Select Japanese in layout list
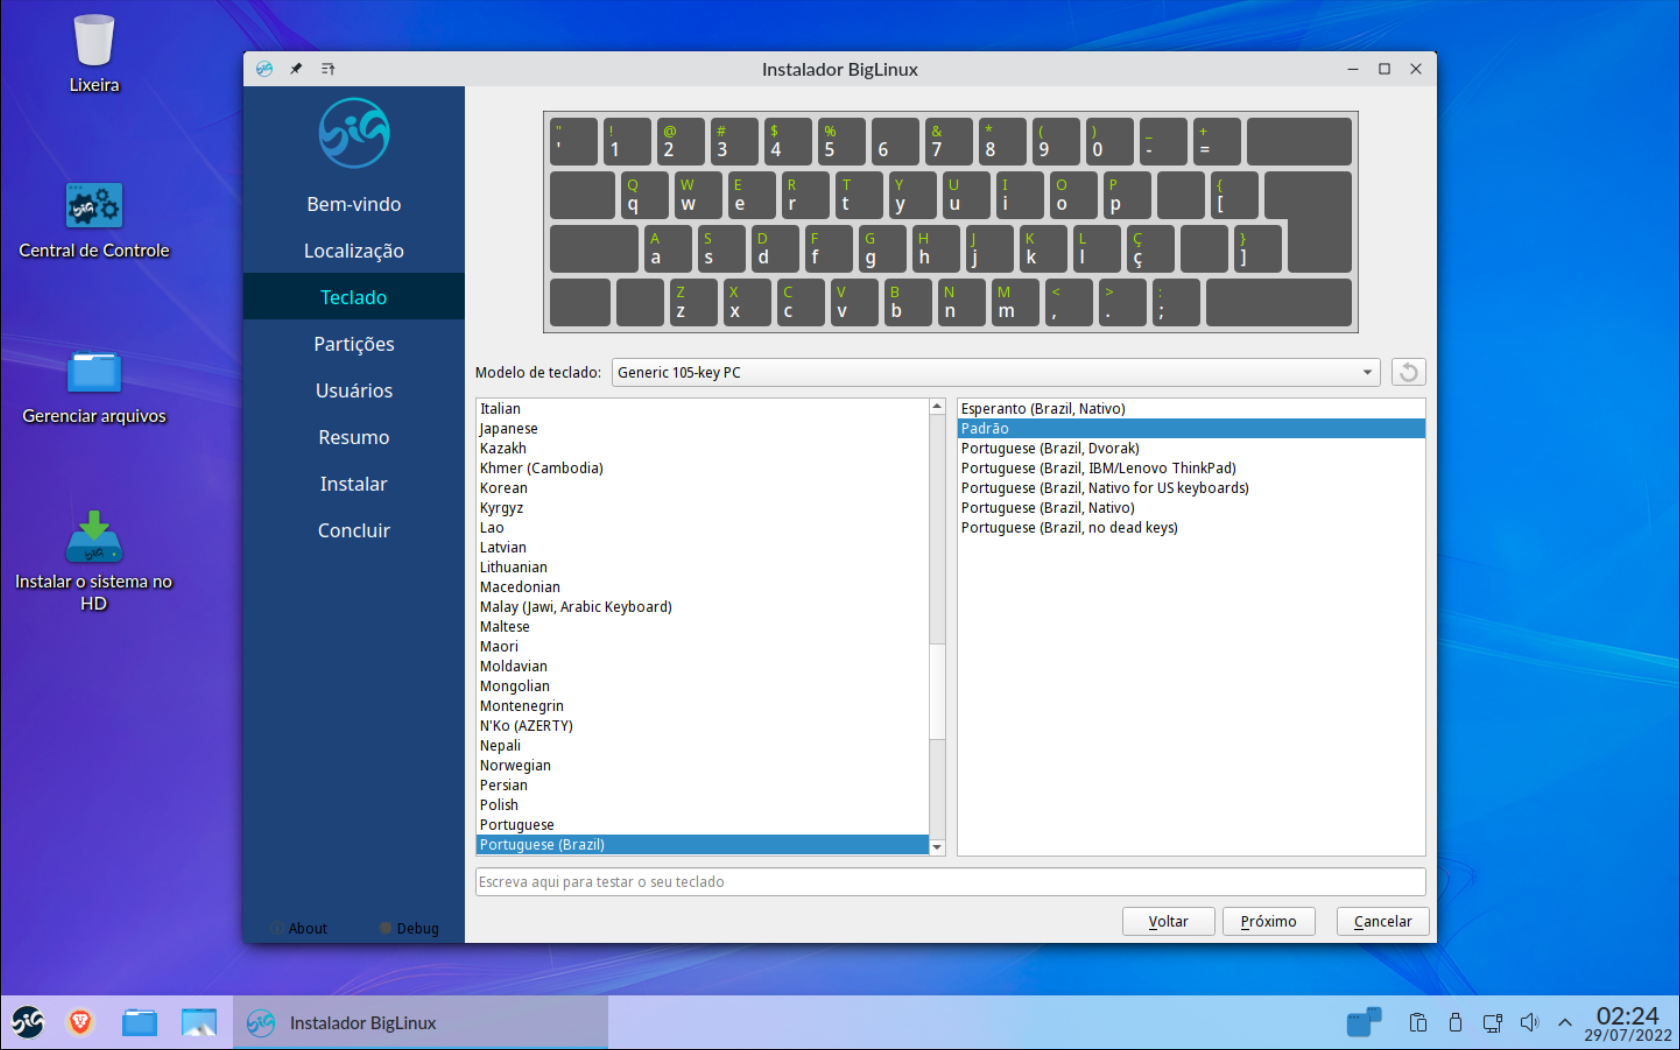The height and width of the screenshot is (1050, 1680). coord(702,428)
